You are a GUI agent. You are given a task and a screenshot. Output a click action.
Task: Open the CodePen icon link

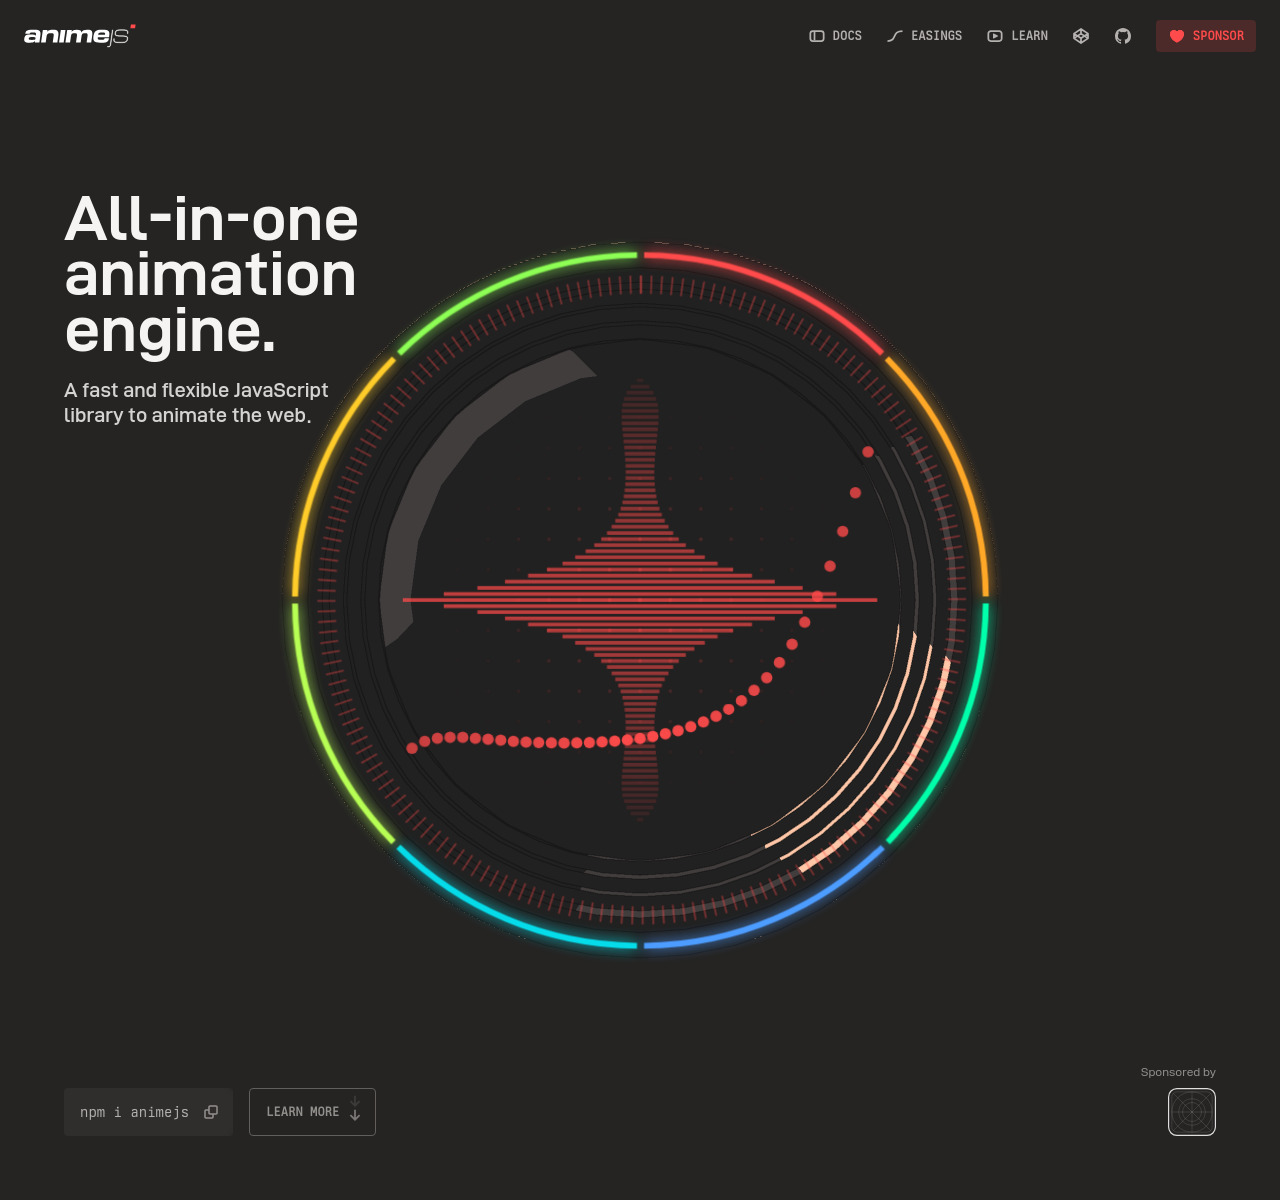1081,36
